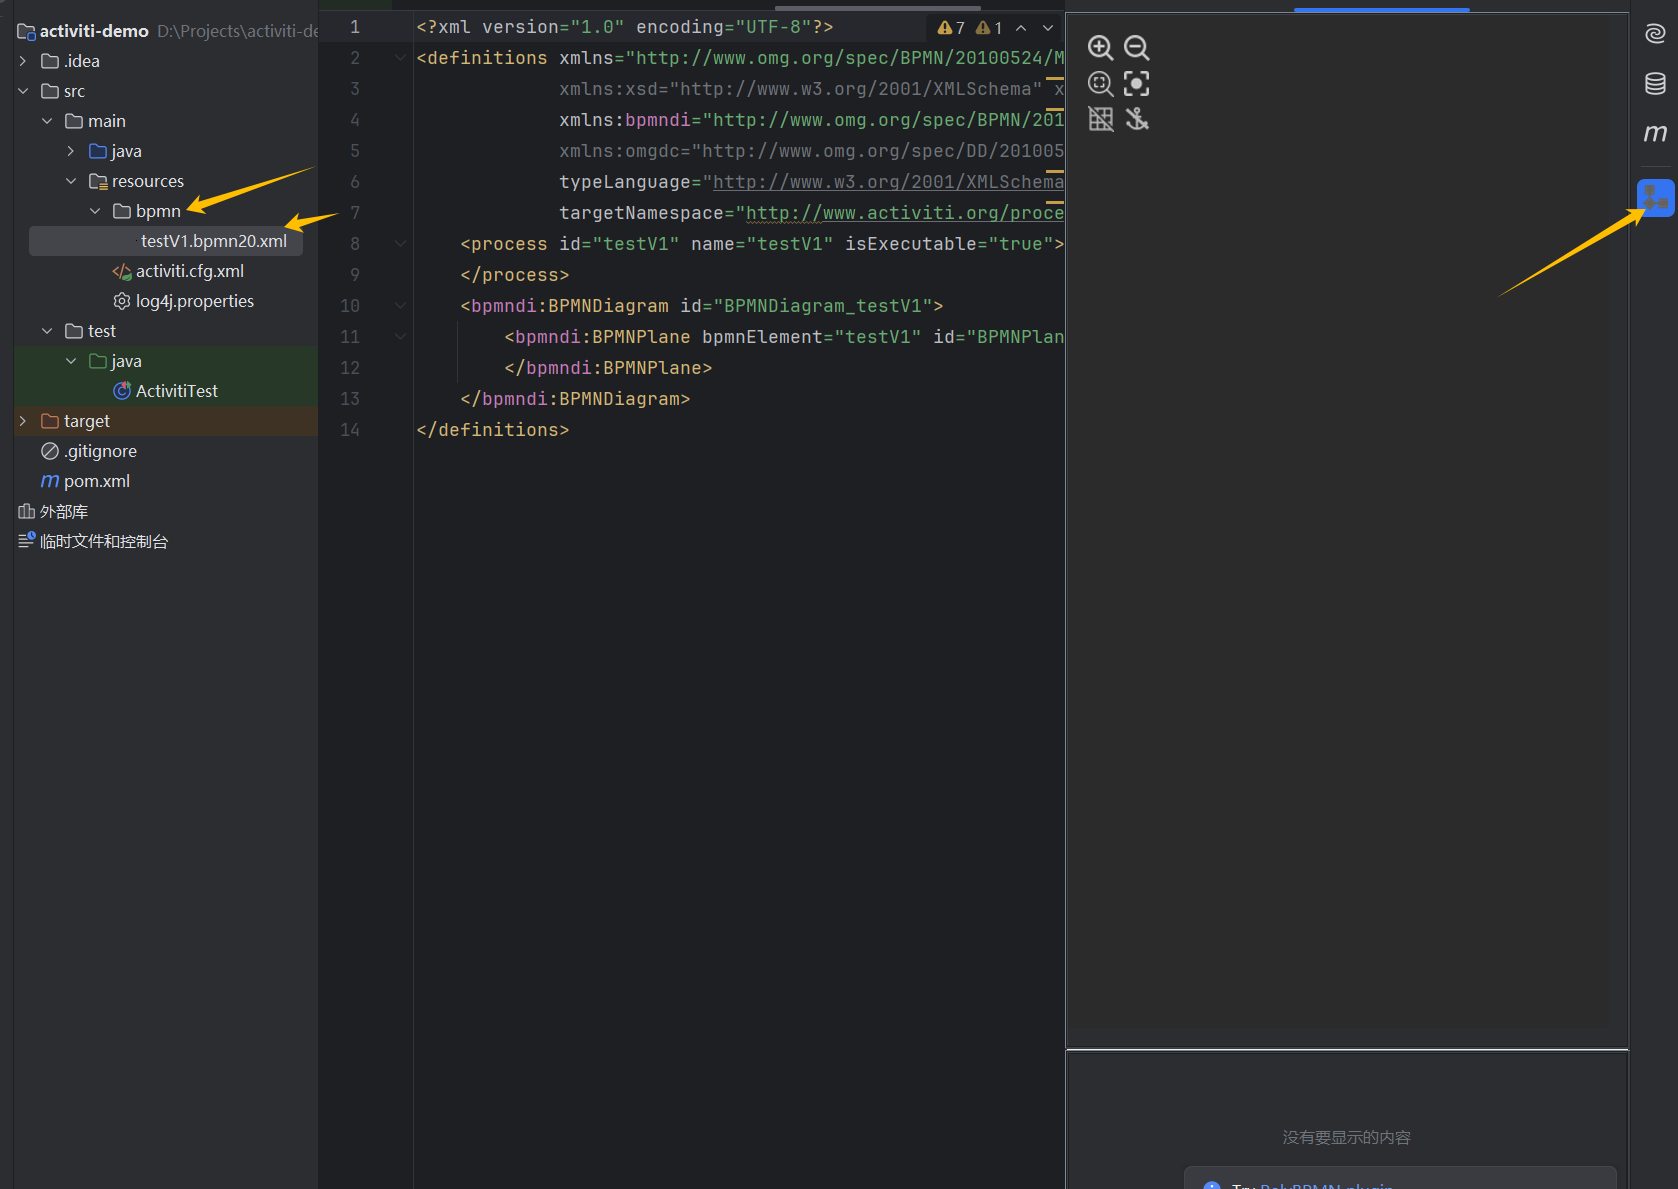
Task: Fold the BPMNPlane element at line 11
Action: (400, 337)
